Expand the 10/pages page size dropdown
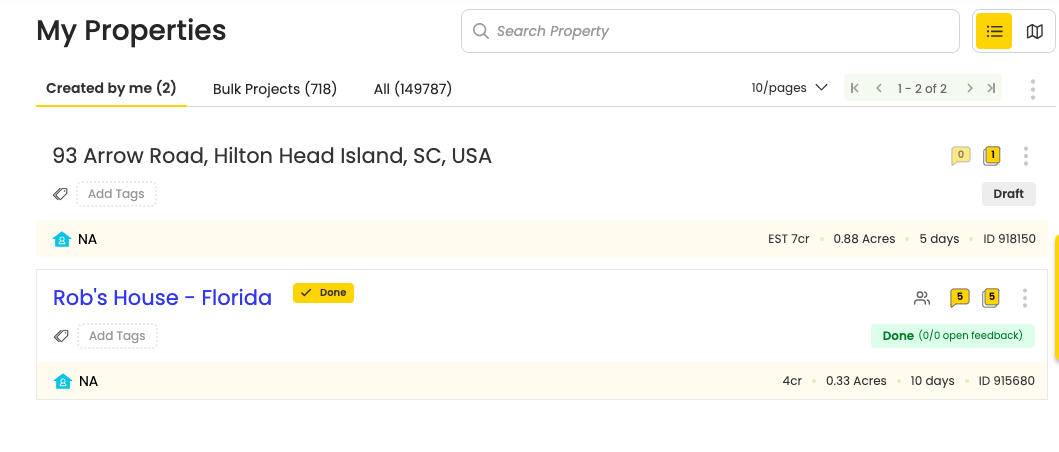The height and width of the screenshot is (452, 1059). point(789,88)
